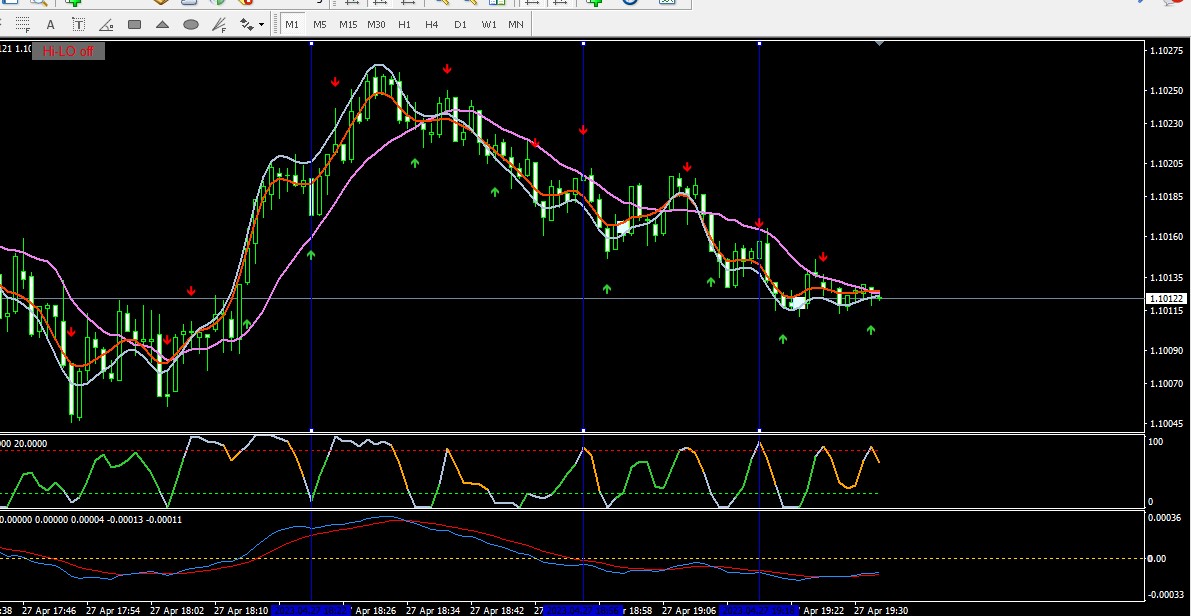
Task: Select the Text Label (T) tool
Action: point(78,24)
